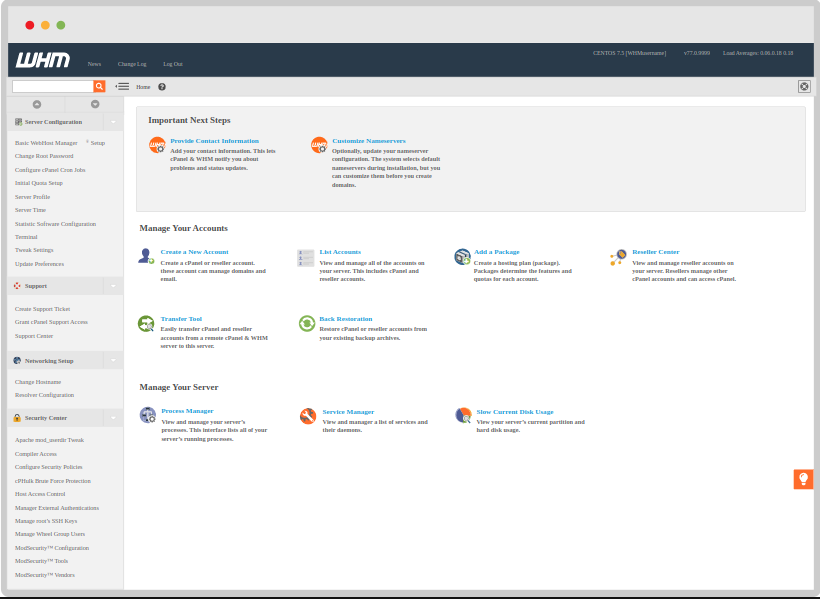Screen dimensions: 820x599
Task: Open Tweak Settings
Action: pyautogui.click(x=34, y=250)
